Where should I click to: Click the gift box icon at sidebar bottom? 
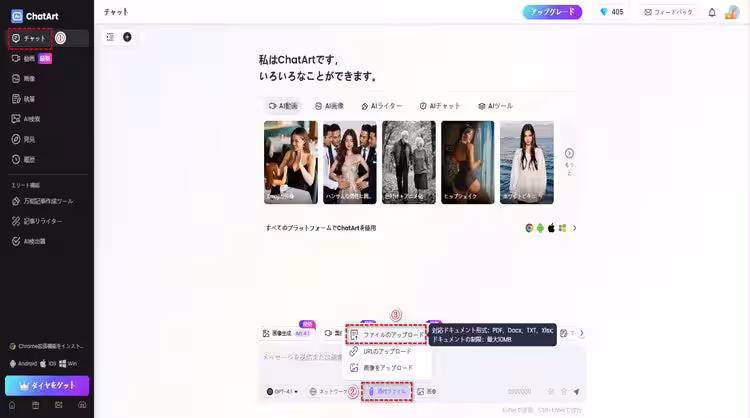[35, 405]
